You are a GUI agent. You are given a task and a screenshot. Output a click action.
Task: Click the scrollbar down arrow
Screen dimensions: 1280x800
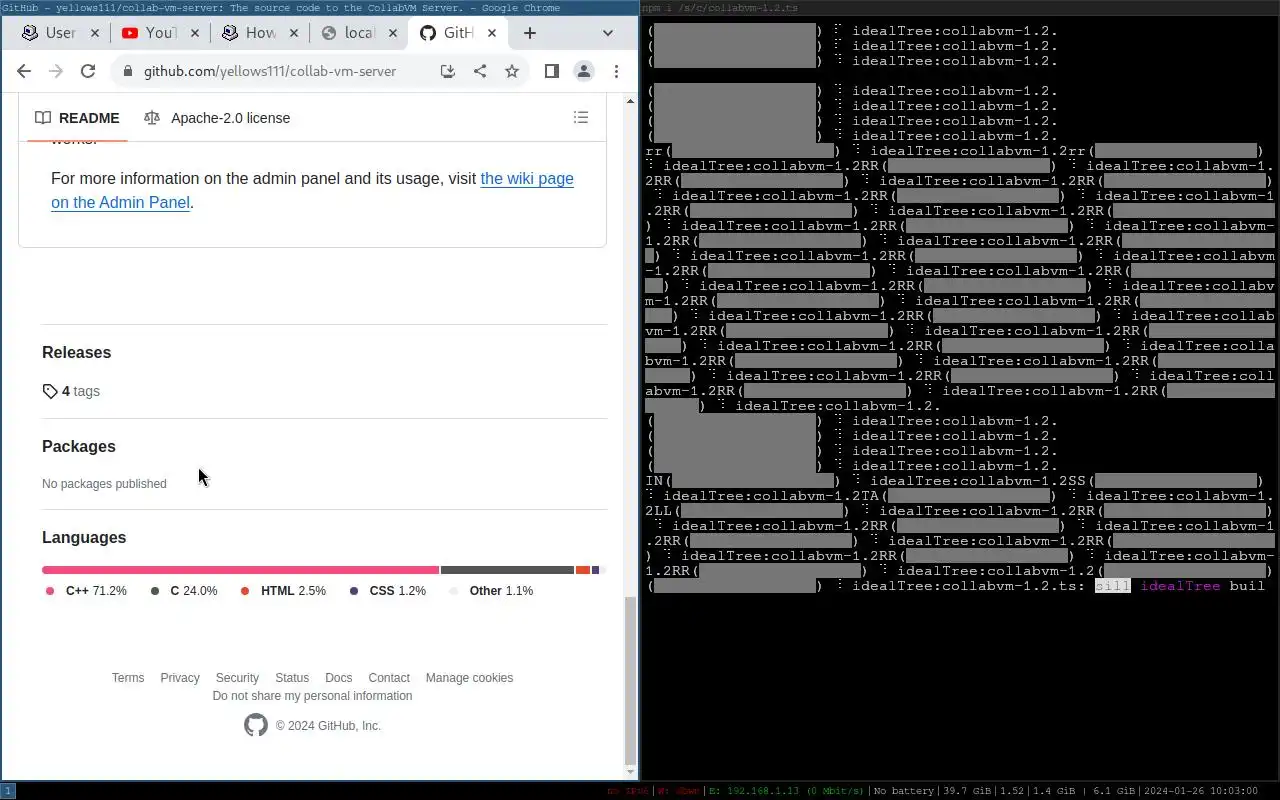click(630, 772)
